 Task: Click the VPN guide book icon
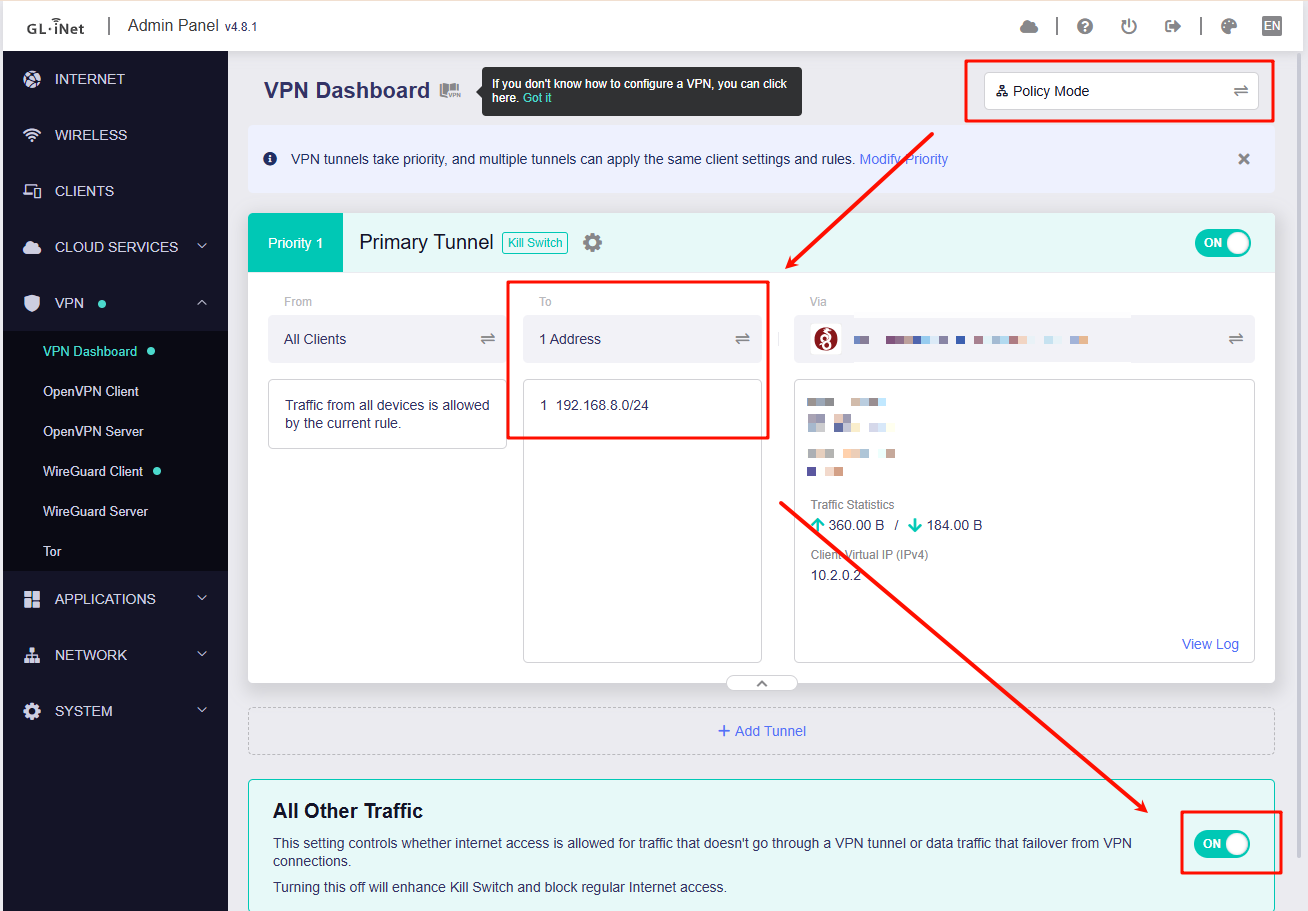pos(450,91)
